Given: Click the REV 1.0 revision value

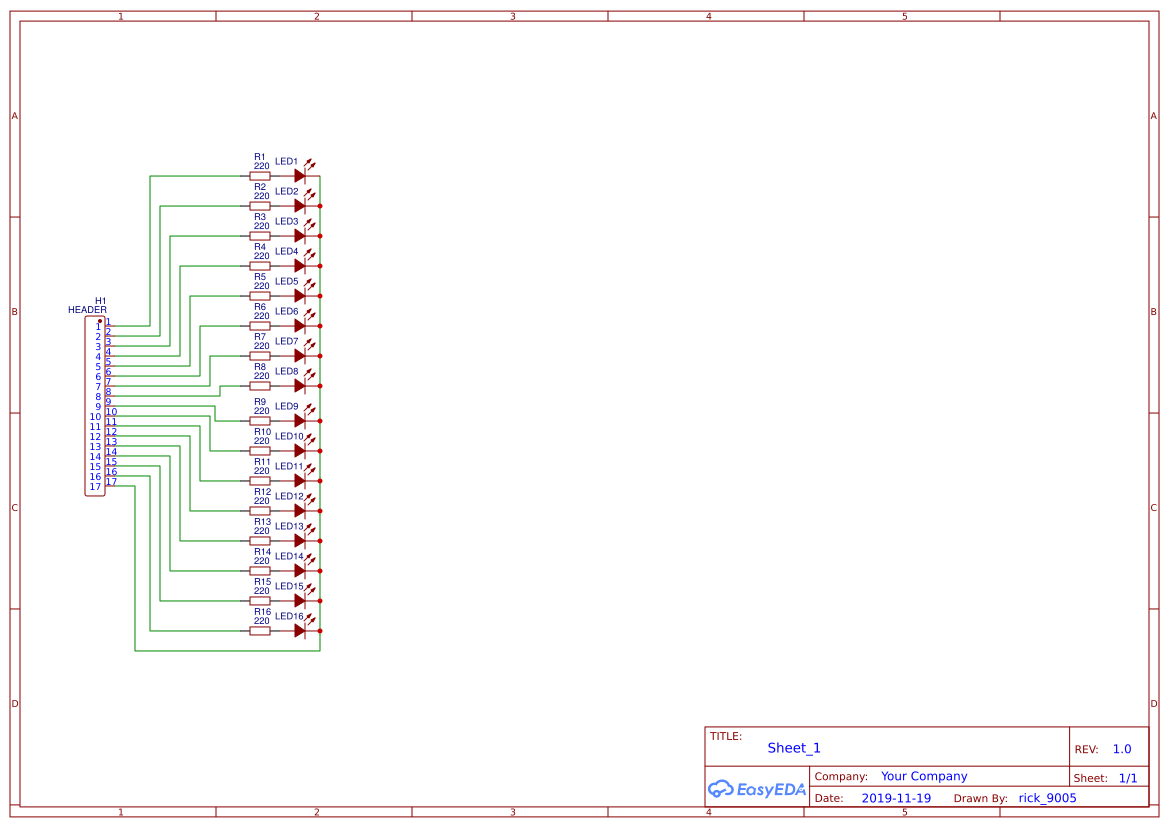Looking at the screenshot, I should pos(1120,748).
